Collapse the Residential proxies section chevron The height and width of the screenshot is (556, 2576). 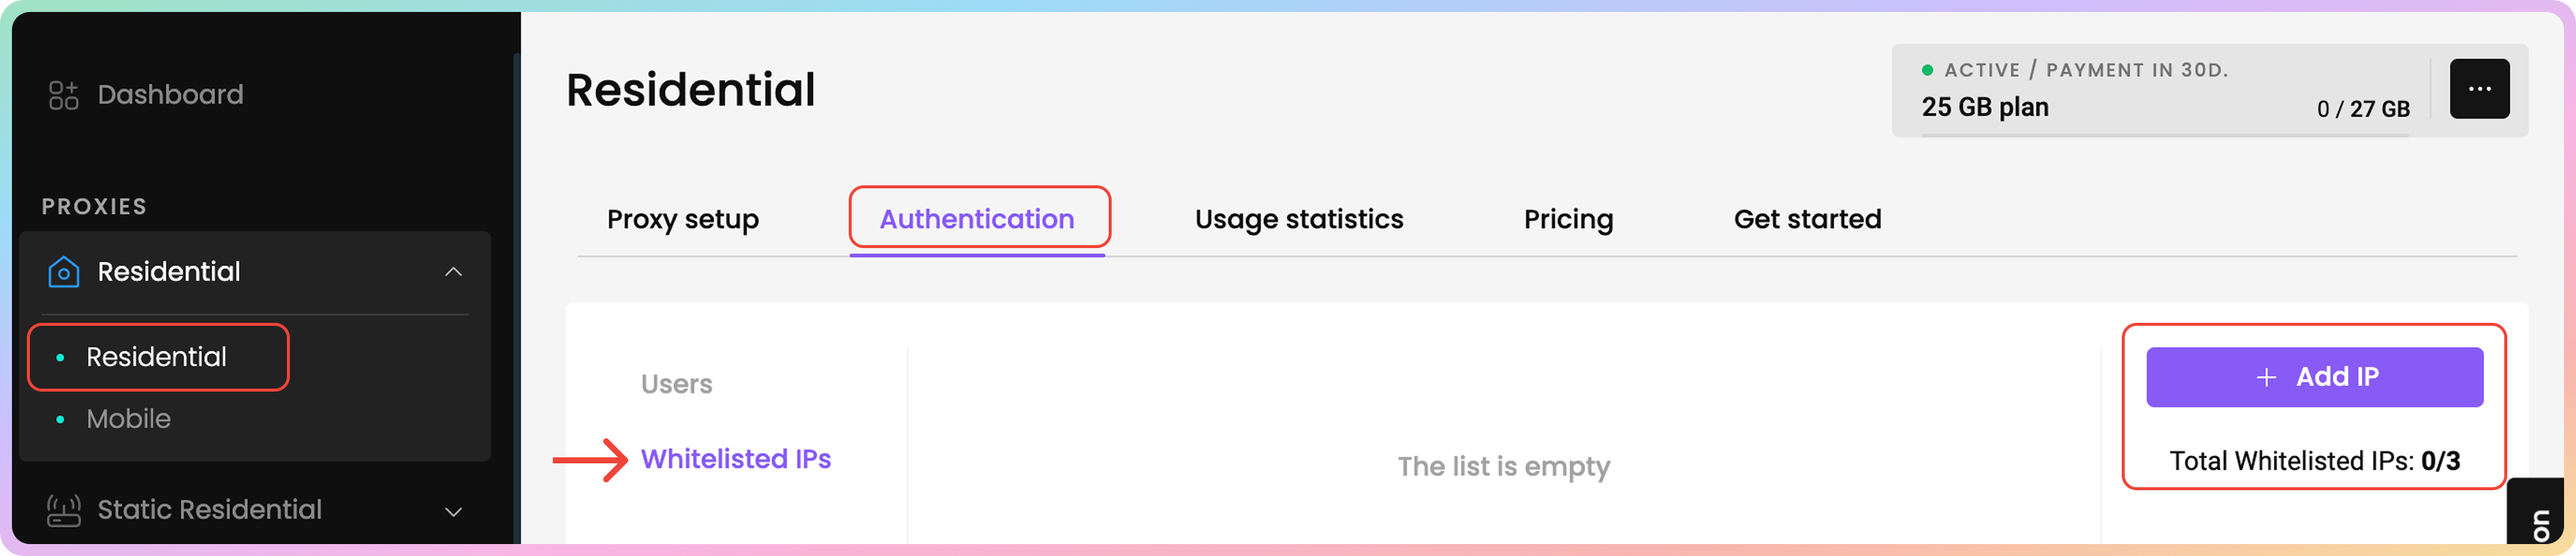coord(453,272)
